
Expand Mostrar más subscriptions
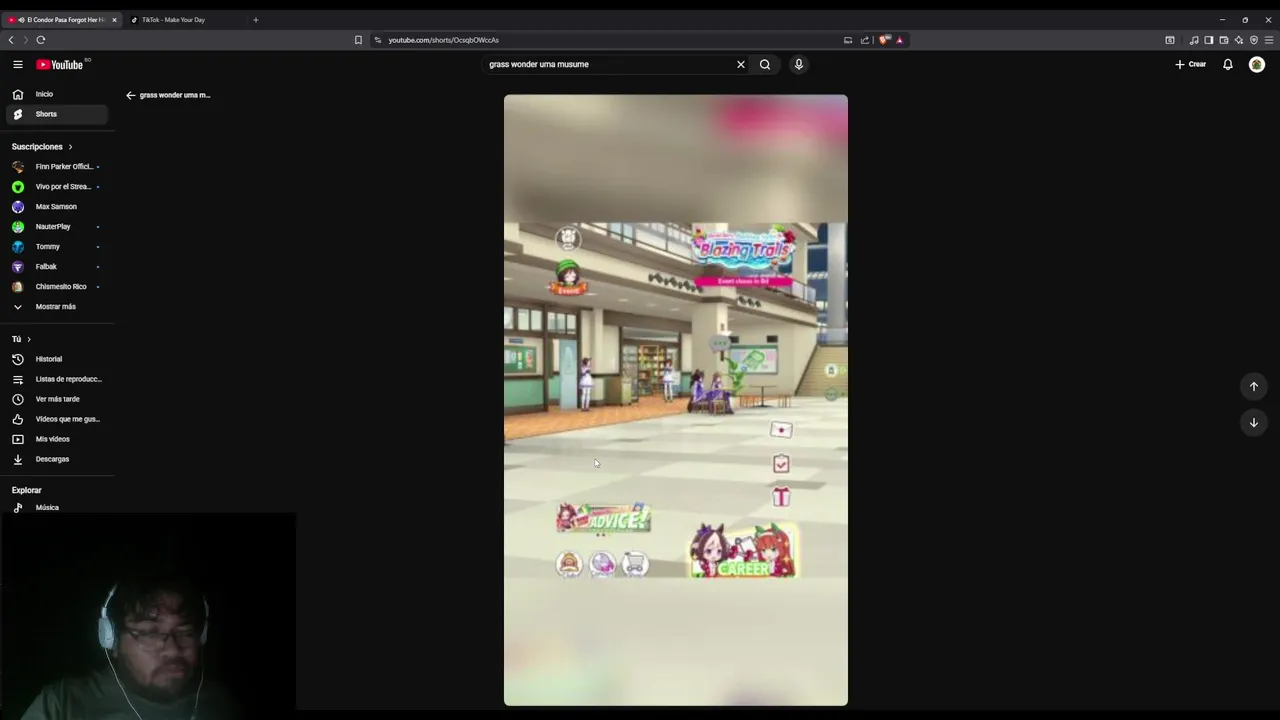[x=57, y=306]
